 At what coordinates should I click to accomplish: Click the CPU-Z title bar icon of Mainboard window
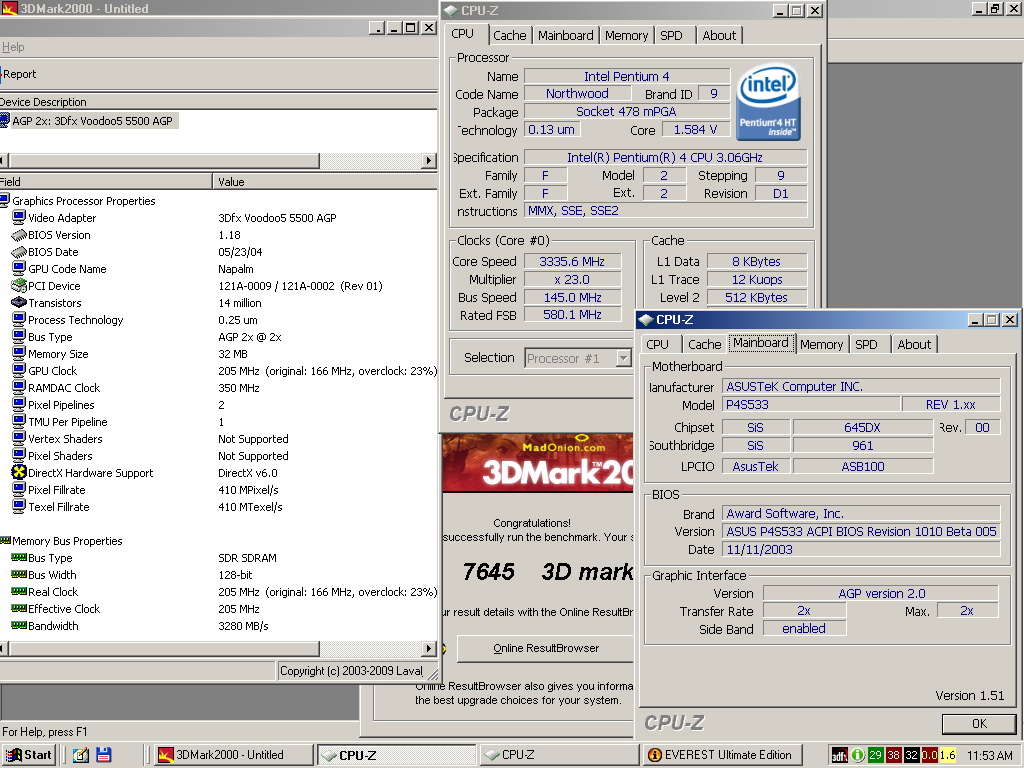647,319
